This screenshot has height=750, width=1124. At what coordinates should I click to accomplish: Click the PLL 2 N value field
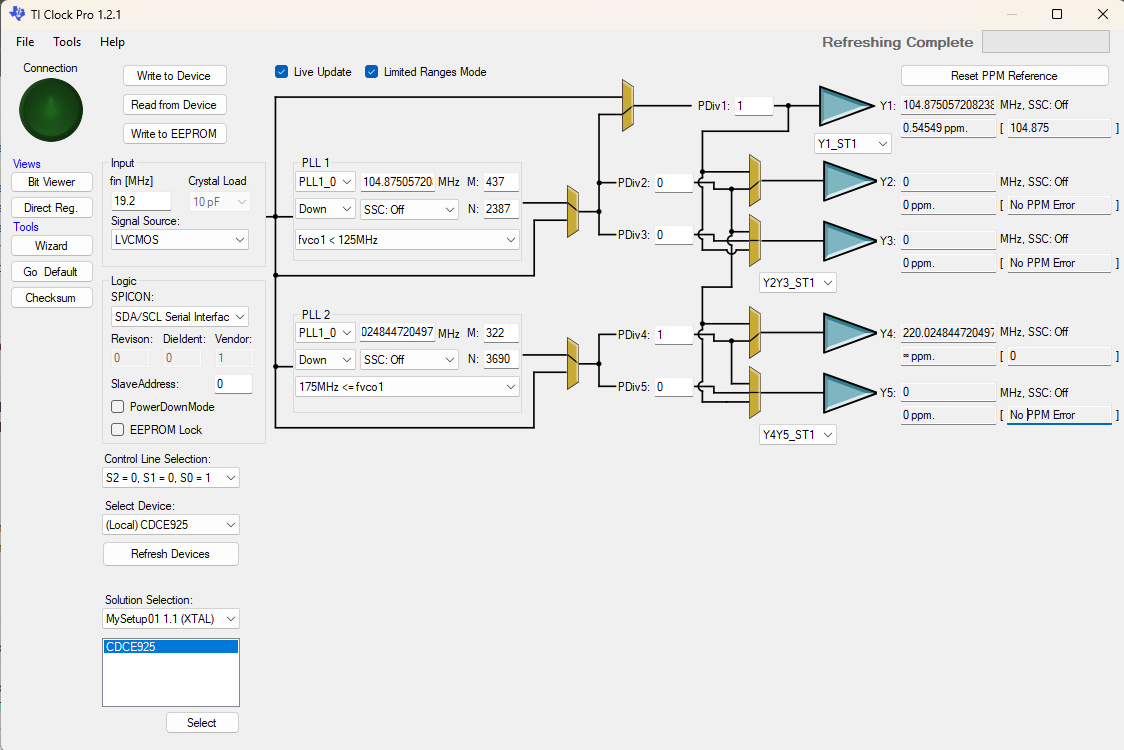[501, 359]
